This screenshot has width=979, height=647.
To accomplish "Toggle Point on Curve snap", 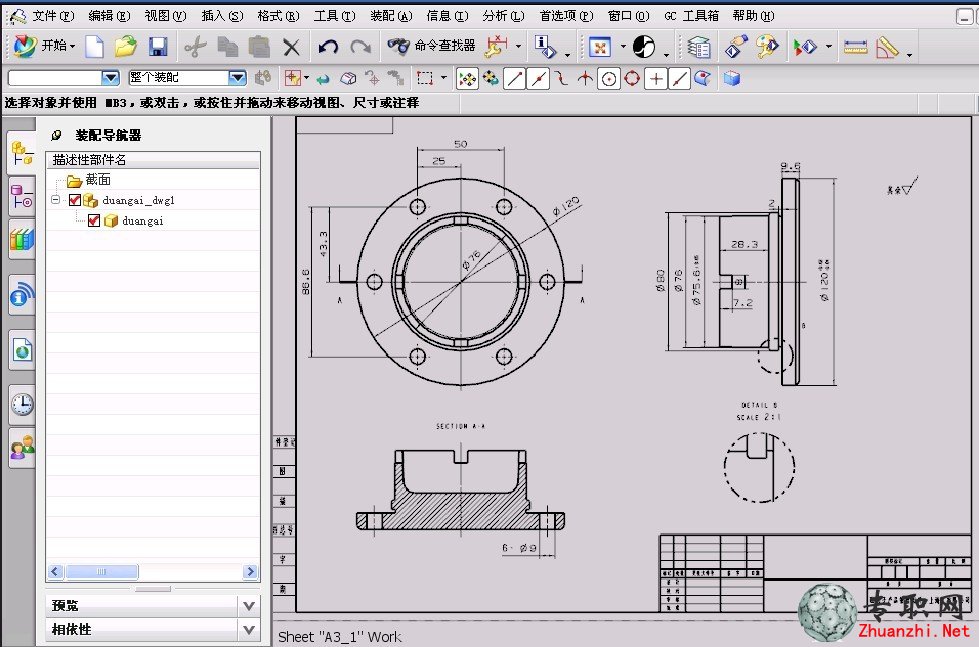I will (679, 79).
